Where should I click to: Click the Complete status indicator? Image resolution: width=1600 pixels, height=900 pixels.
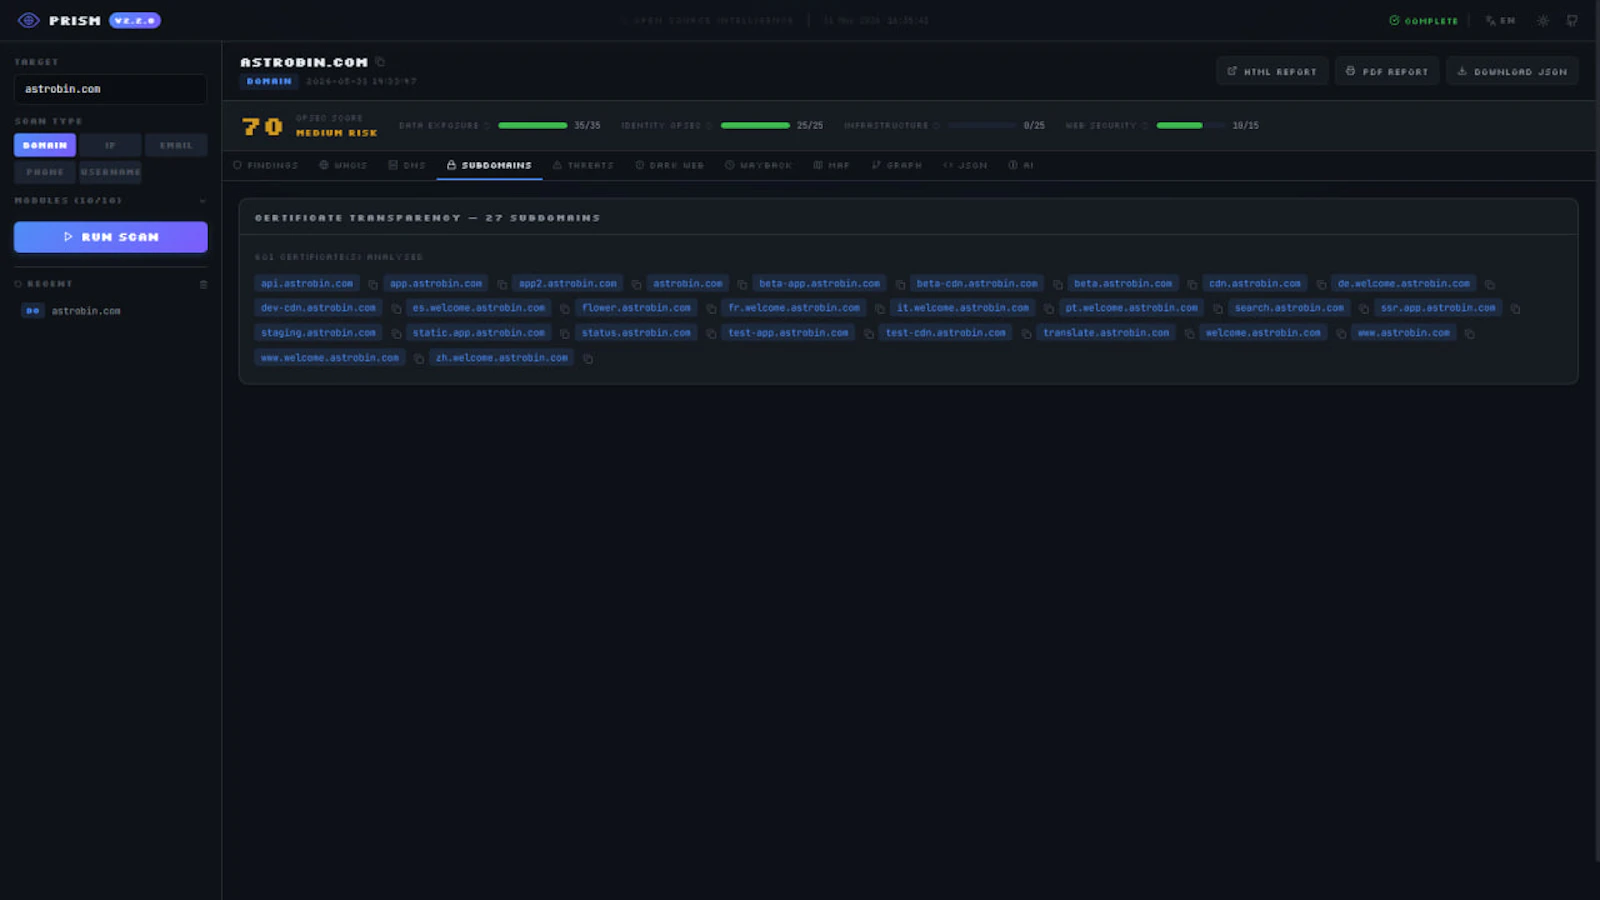pyautogui.click(x=1423, y=20)
